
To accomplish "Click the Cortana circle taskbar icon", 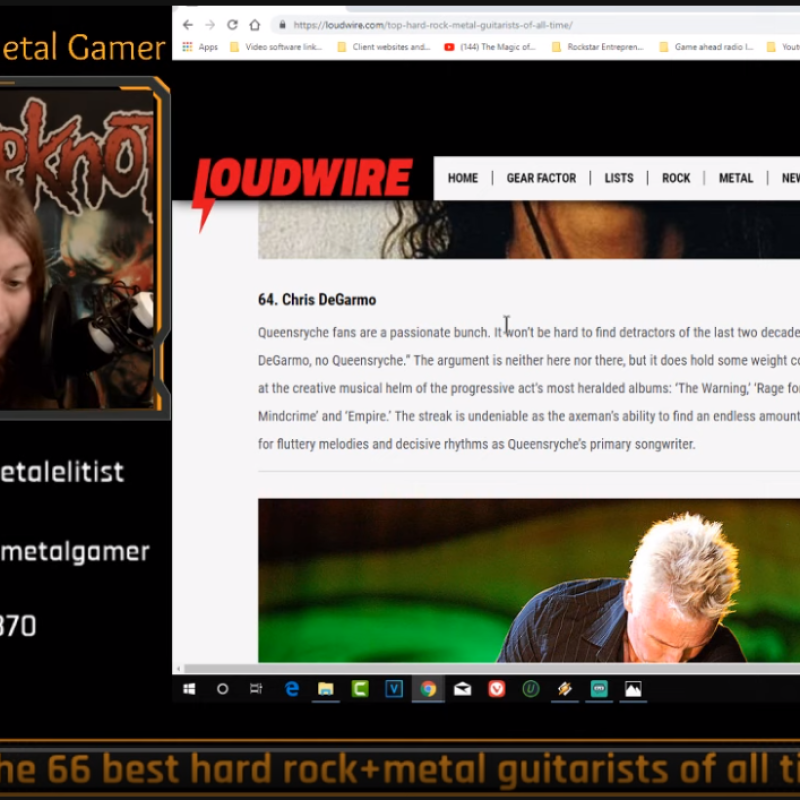I will (222, 689).
